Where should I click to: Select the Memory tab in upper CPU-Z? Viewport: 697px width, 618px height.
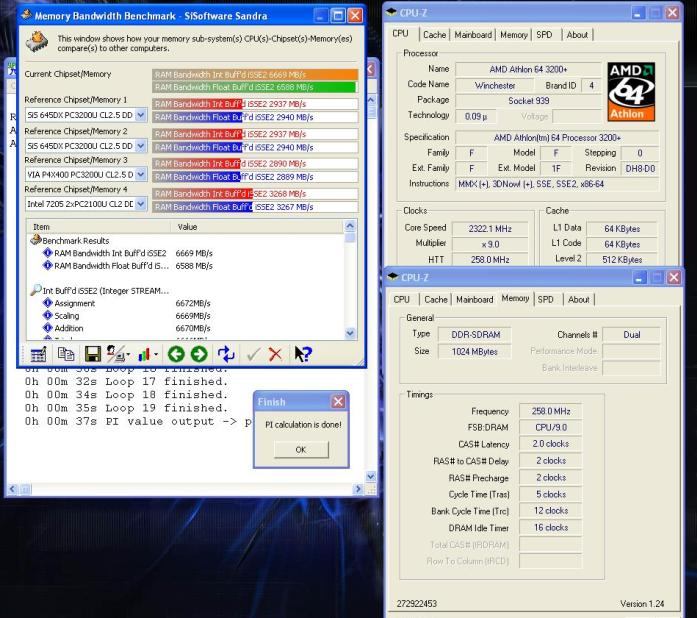pos(514,35)
